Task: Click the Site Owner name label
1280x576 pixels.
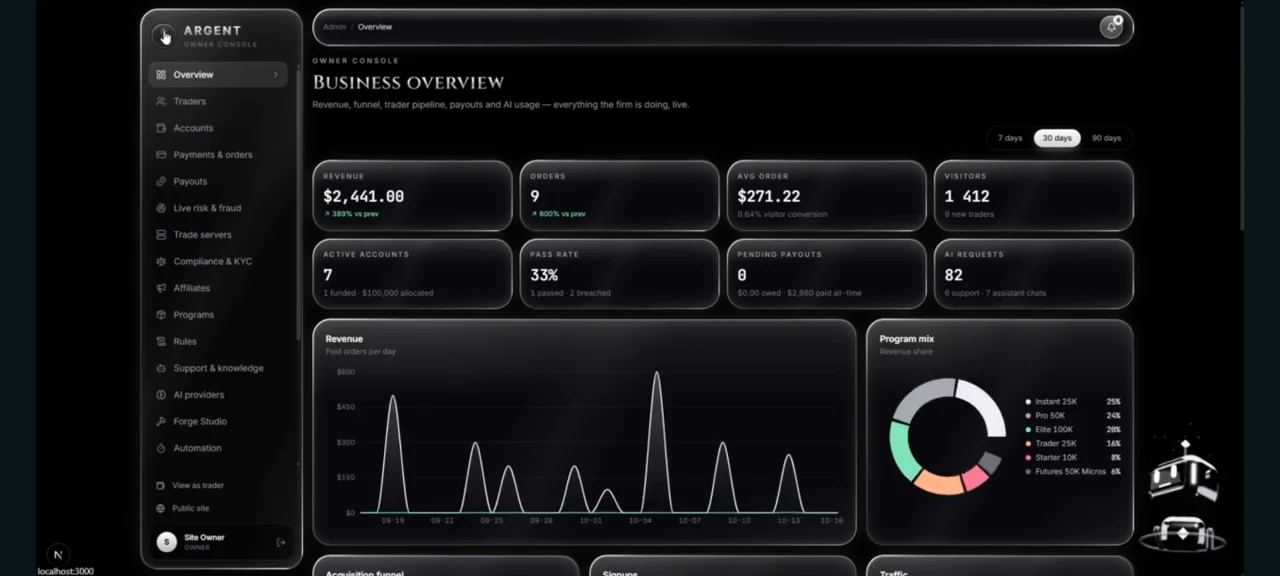Action: pos(204,538)
